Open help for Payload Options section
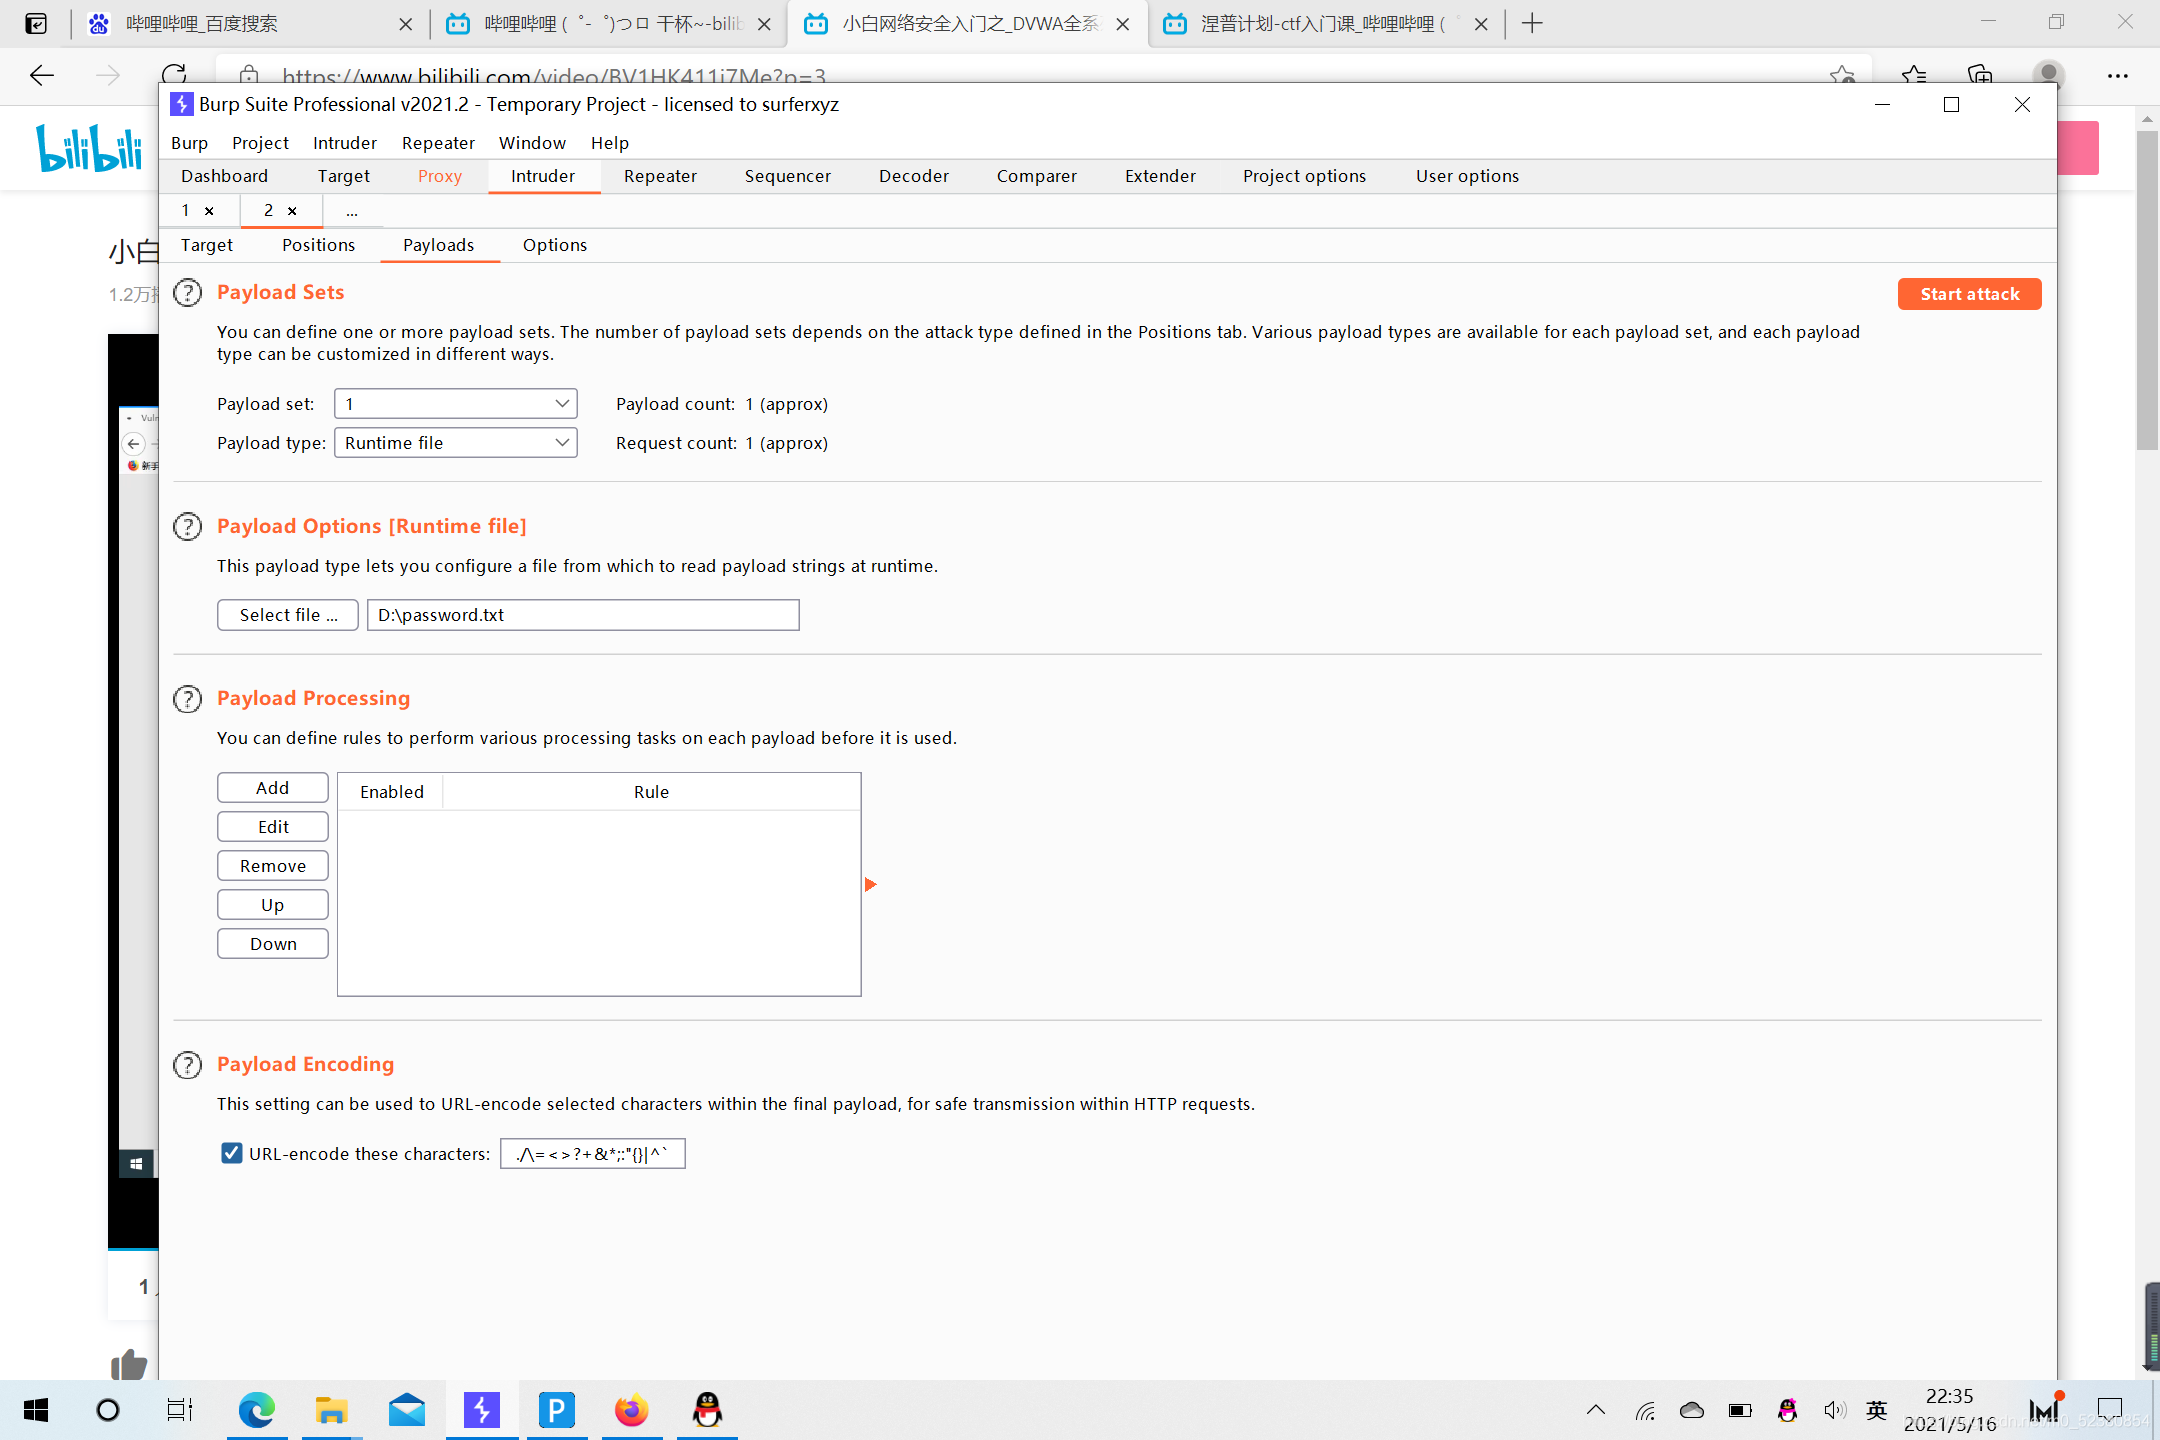This screenshot has width=2160, height=1440. [187, 527]
